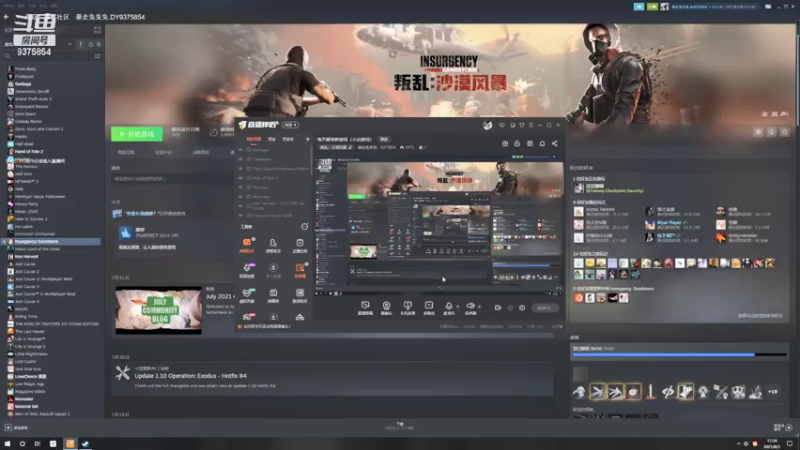
Task: Open the library category dropdown
Action: [x=70, y=44]
